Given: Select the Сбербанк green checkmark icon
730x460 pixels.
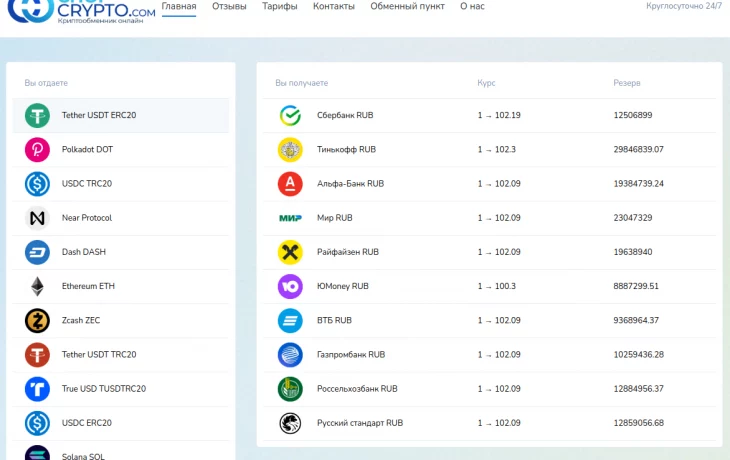Looking at the screenshot, I should [290, 115].
